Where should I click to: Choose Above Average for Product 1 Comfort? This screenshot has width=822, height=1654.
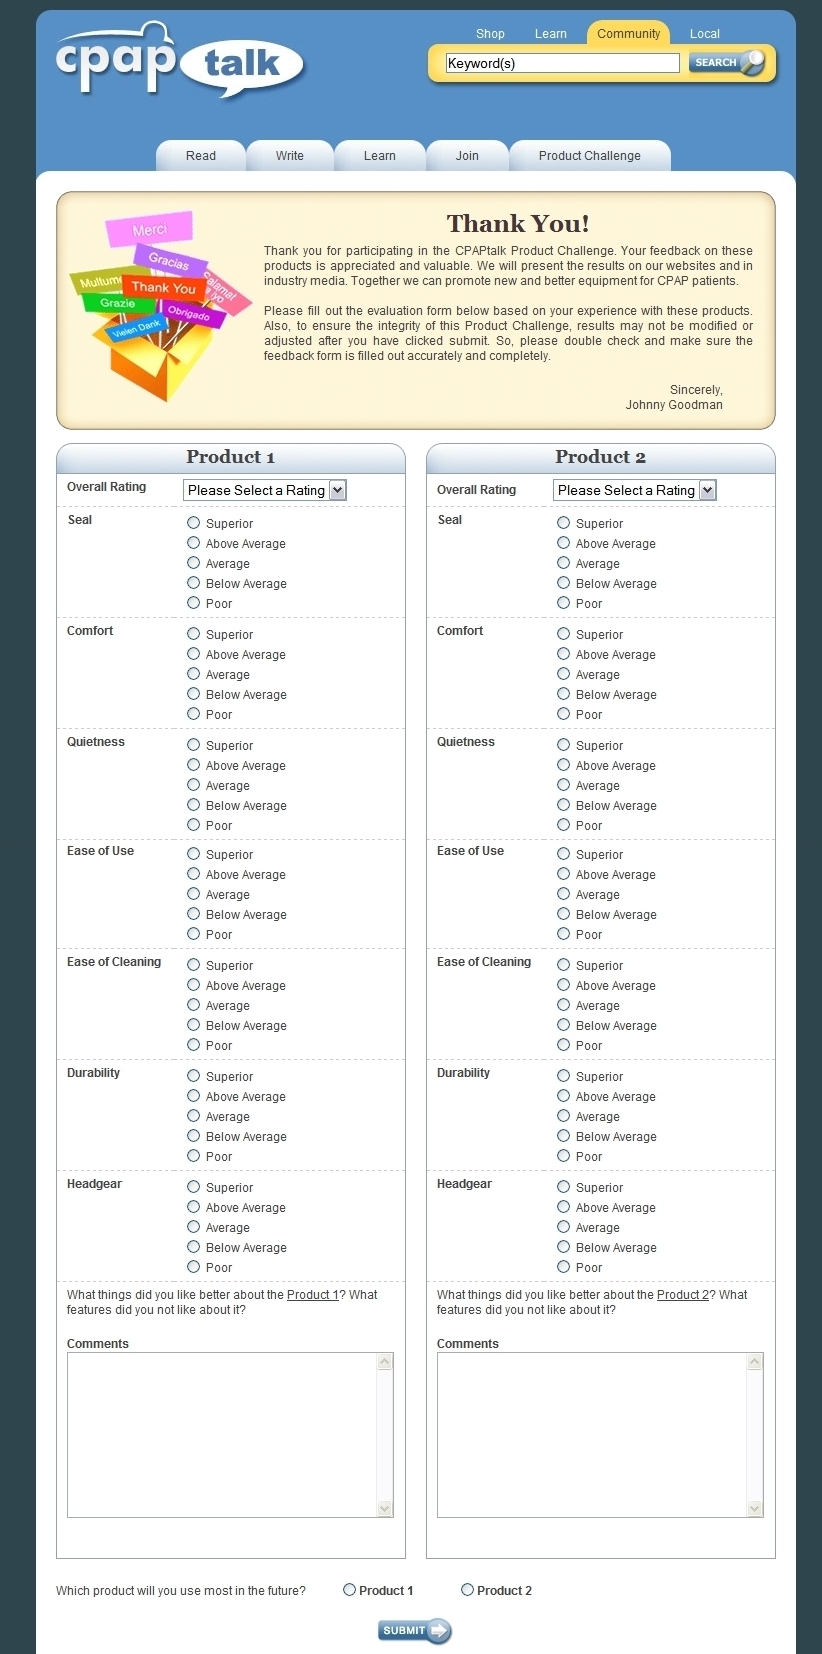[194, 654]
